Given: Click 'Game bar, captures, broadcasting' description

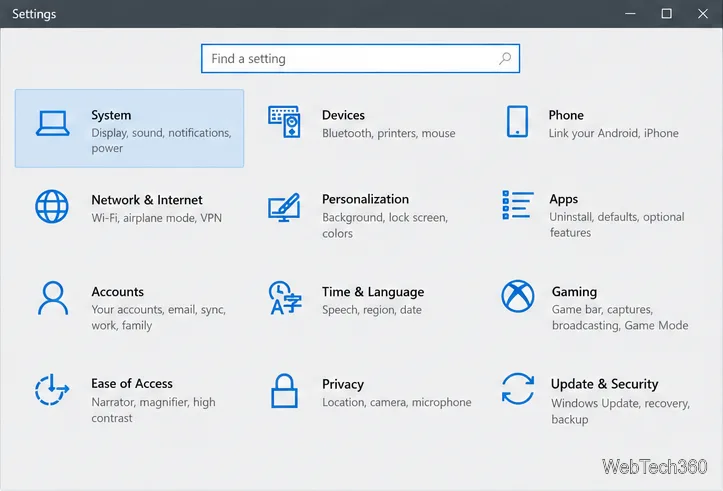Looking at the screenshot, I should 620,317.
